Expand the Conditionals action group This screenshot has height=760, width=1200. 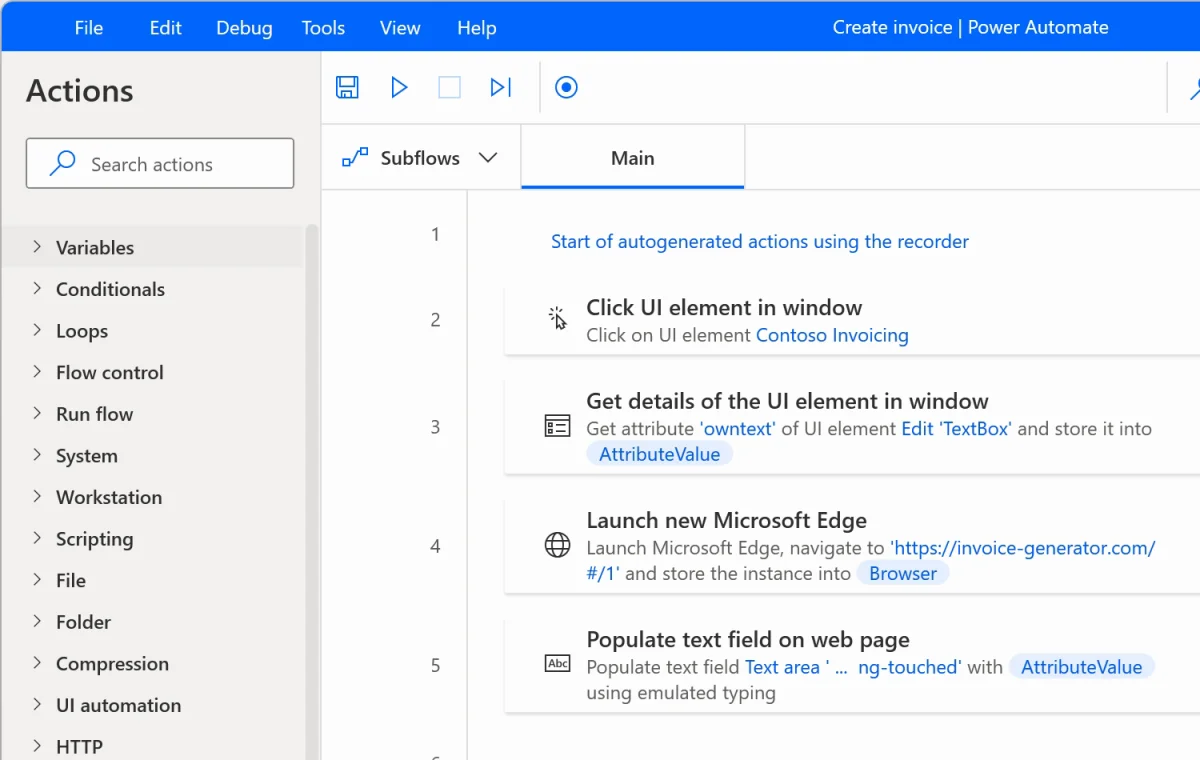(37, 288)
